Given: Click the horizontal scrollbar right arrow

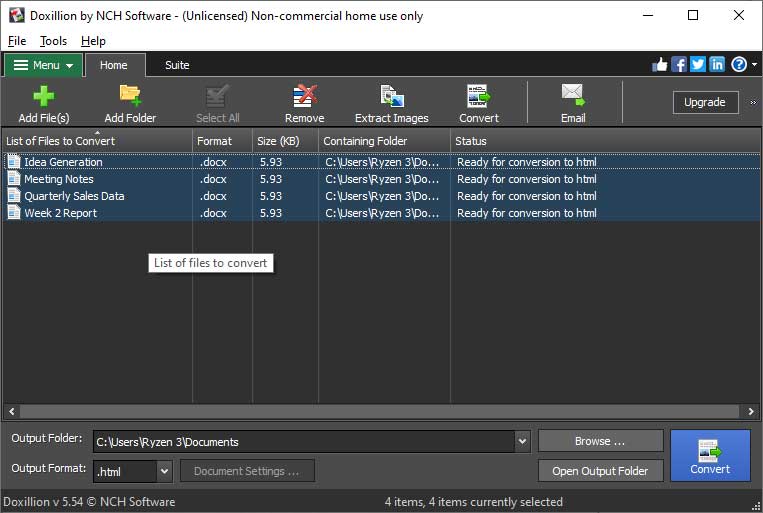Looking at the screenshot, I should 751,412.
